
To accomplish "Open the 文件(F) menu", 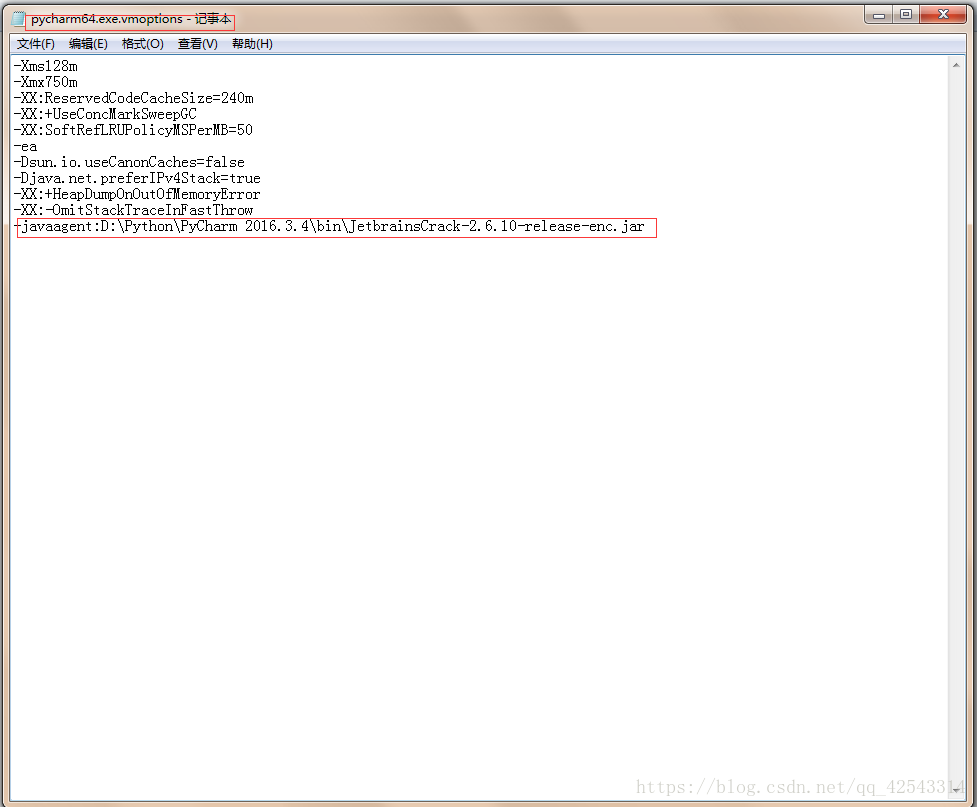I will click(x=36, y=44).
